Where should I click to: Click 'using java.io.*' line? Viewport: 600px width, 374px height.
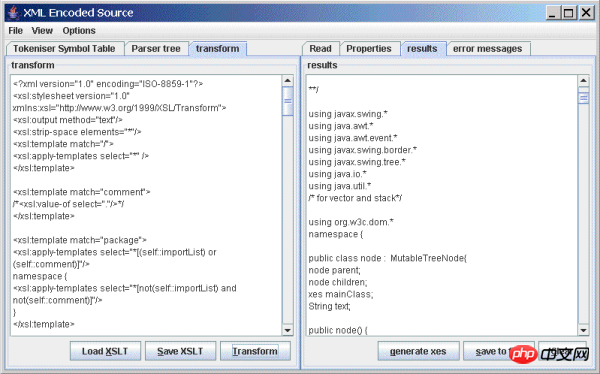(338, 174)
